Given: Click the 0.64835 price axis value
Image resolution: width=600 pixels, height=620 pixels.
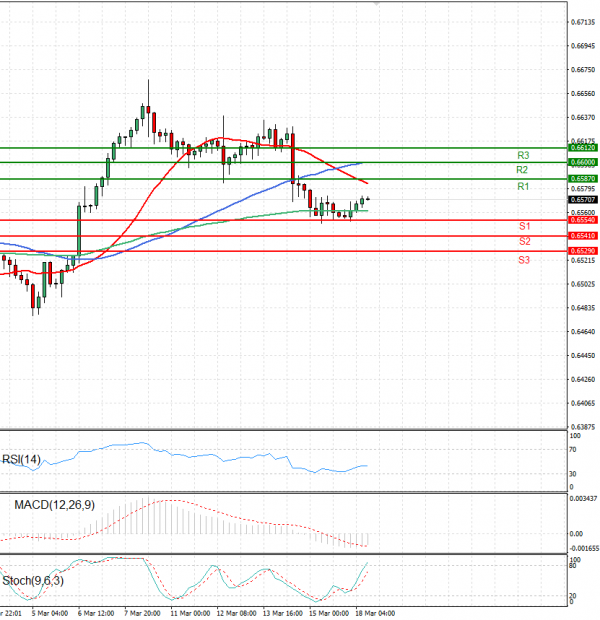Looking at the screenshot, I should tap(583, 308).
